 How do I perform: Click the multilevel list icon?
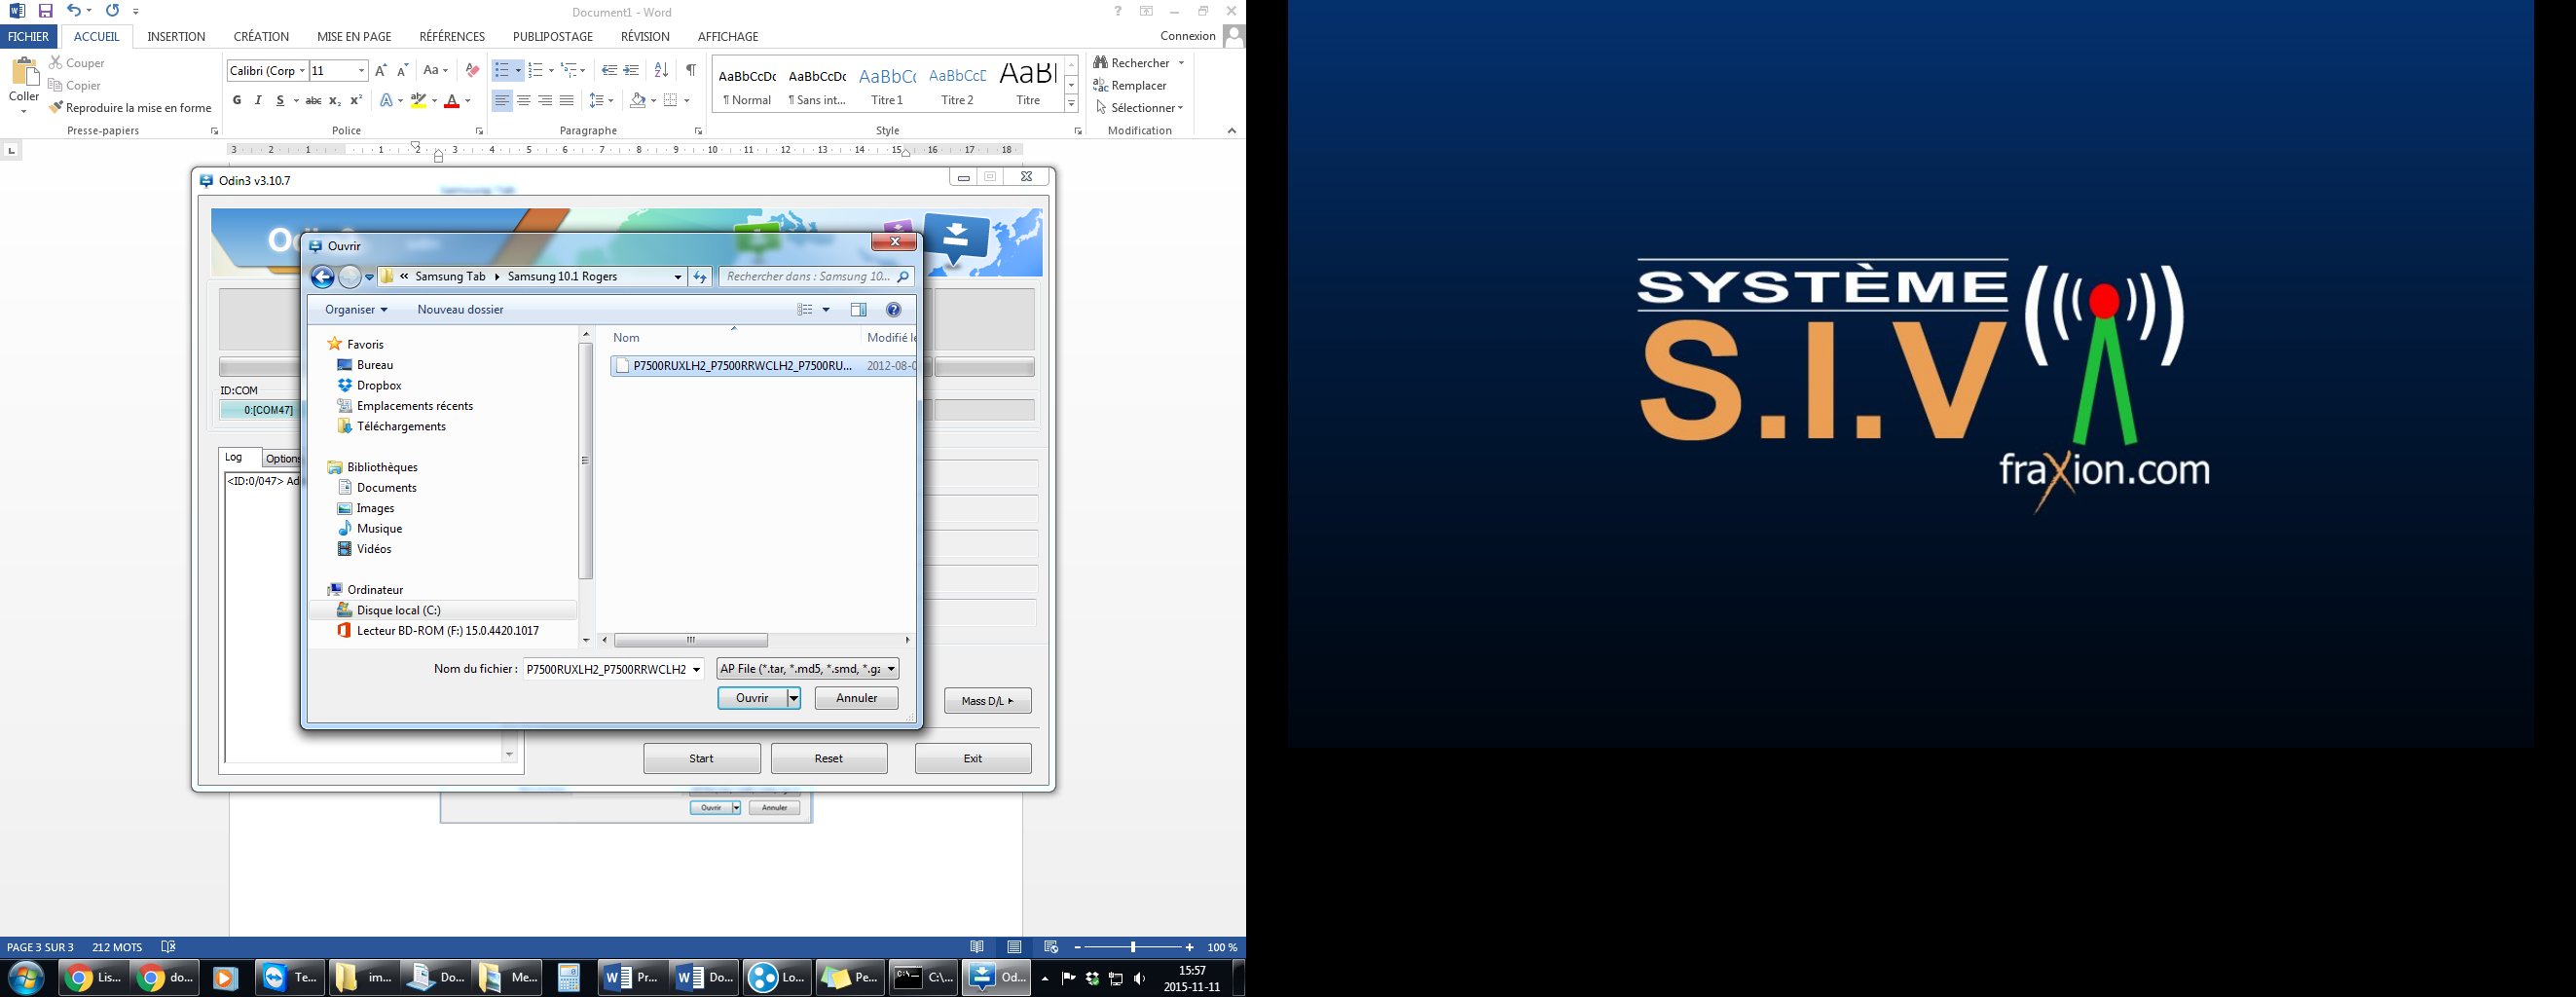[x=569, y=71]
